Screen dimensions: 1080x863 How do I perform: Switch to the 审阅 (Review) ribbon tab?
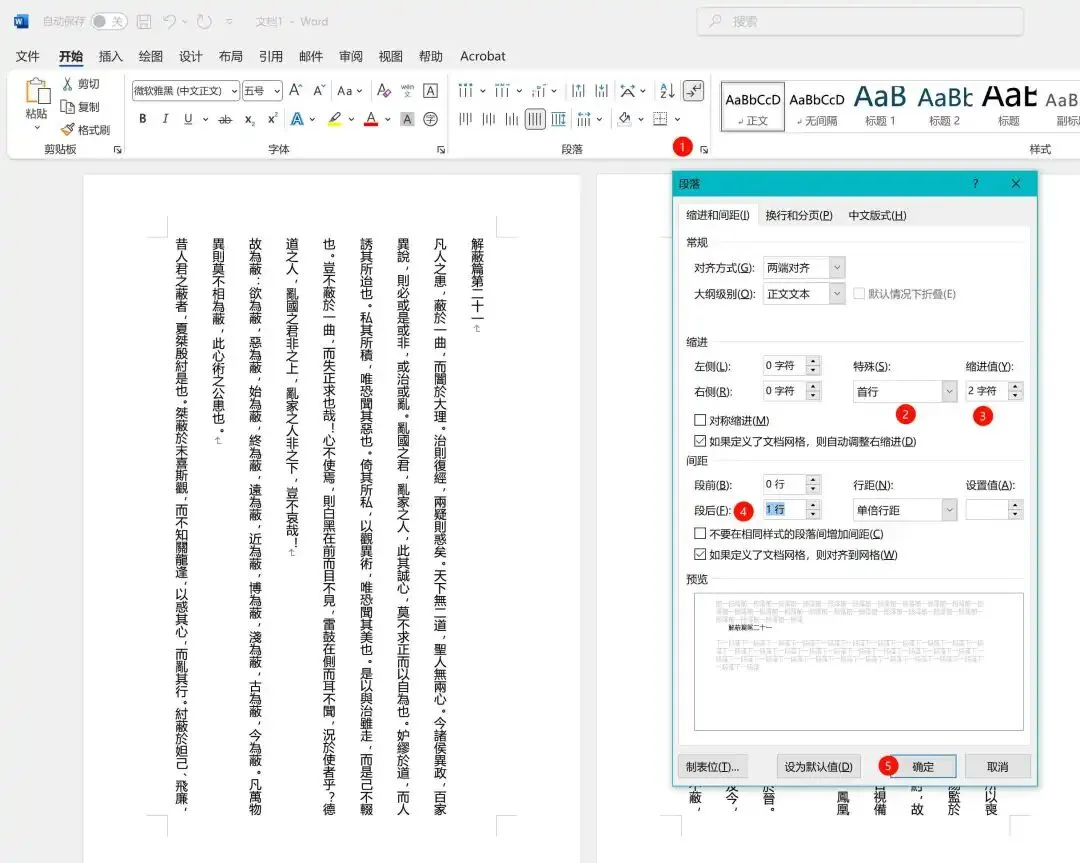click(351, 56)
